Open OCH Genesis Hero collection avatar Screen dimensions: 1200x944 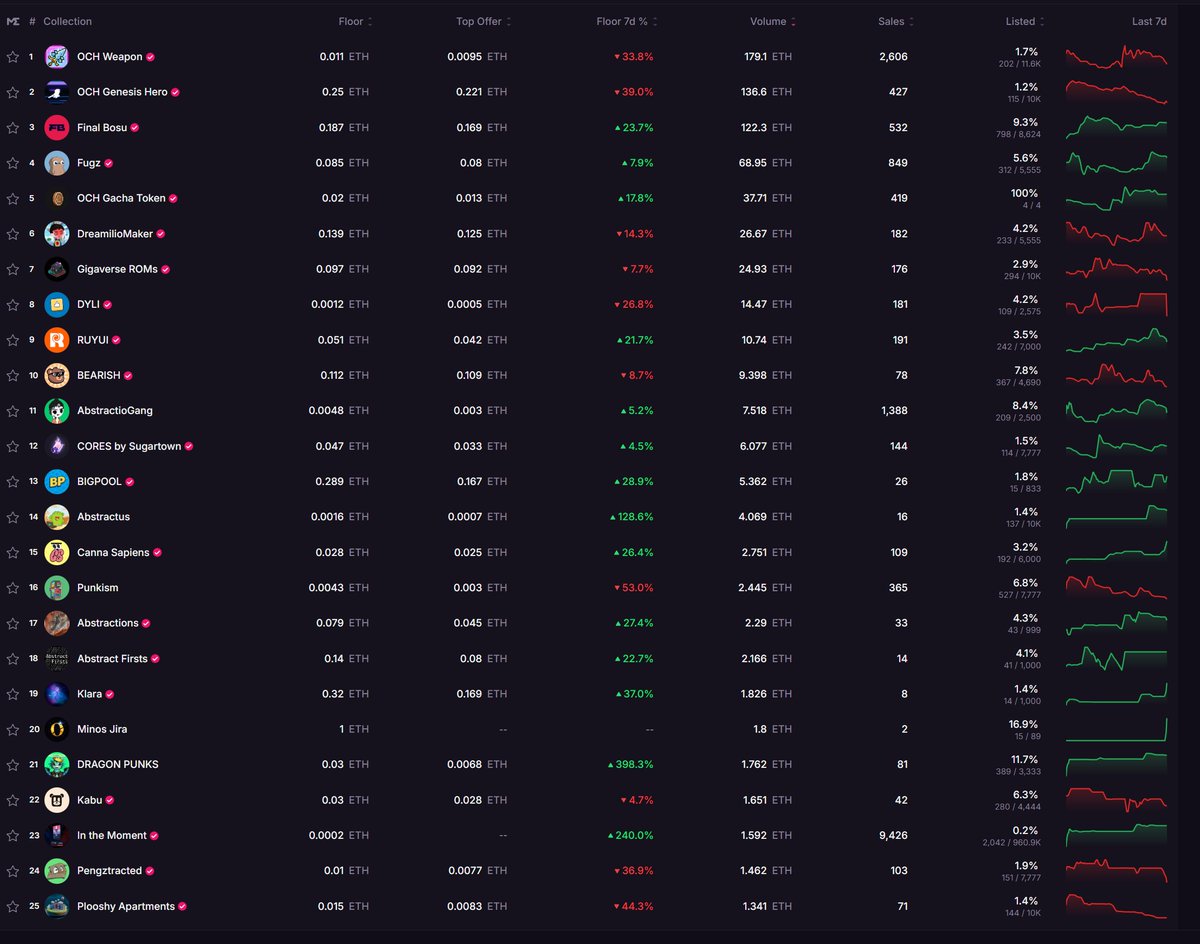click(57, 92)
